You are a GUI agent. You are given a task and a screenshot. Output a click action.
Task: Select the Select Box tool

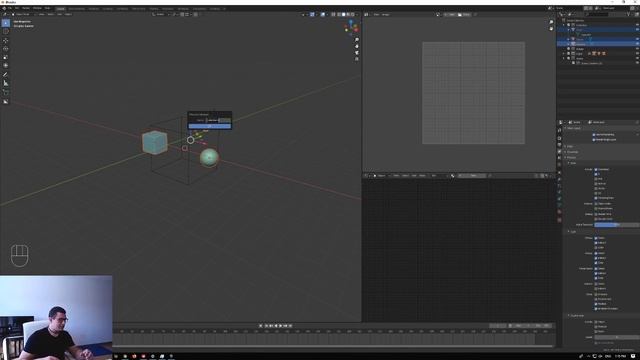(x=5, y=23)
